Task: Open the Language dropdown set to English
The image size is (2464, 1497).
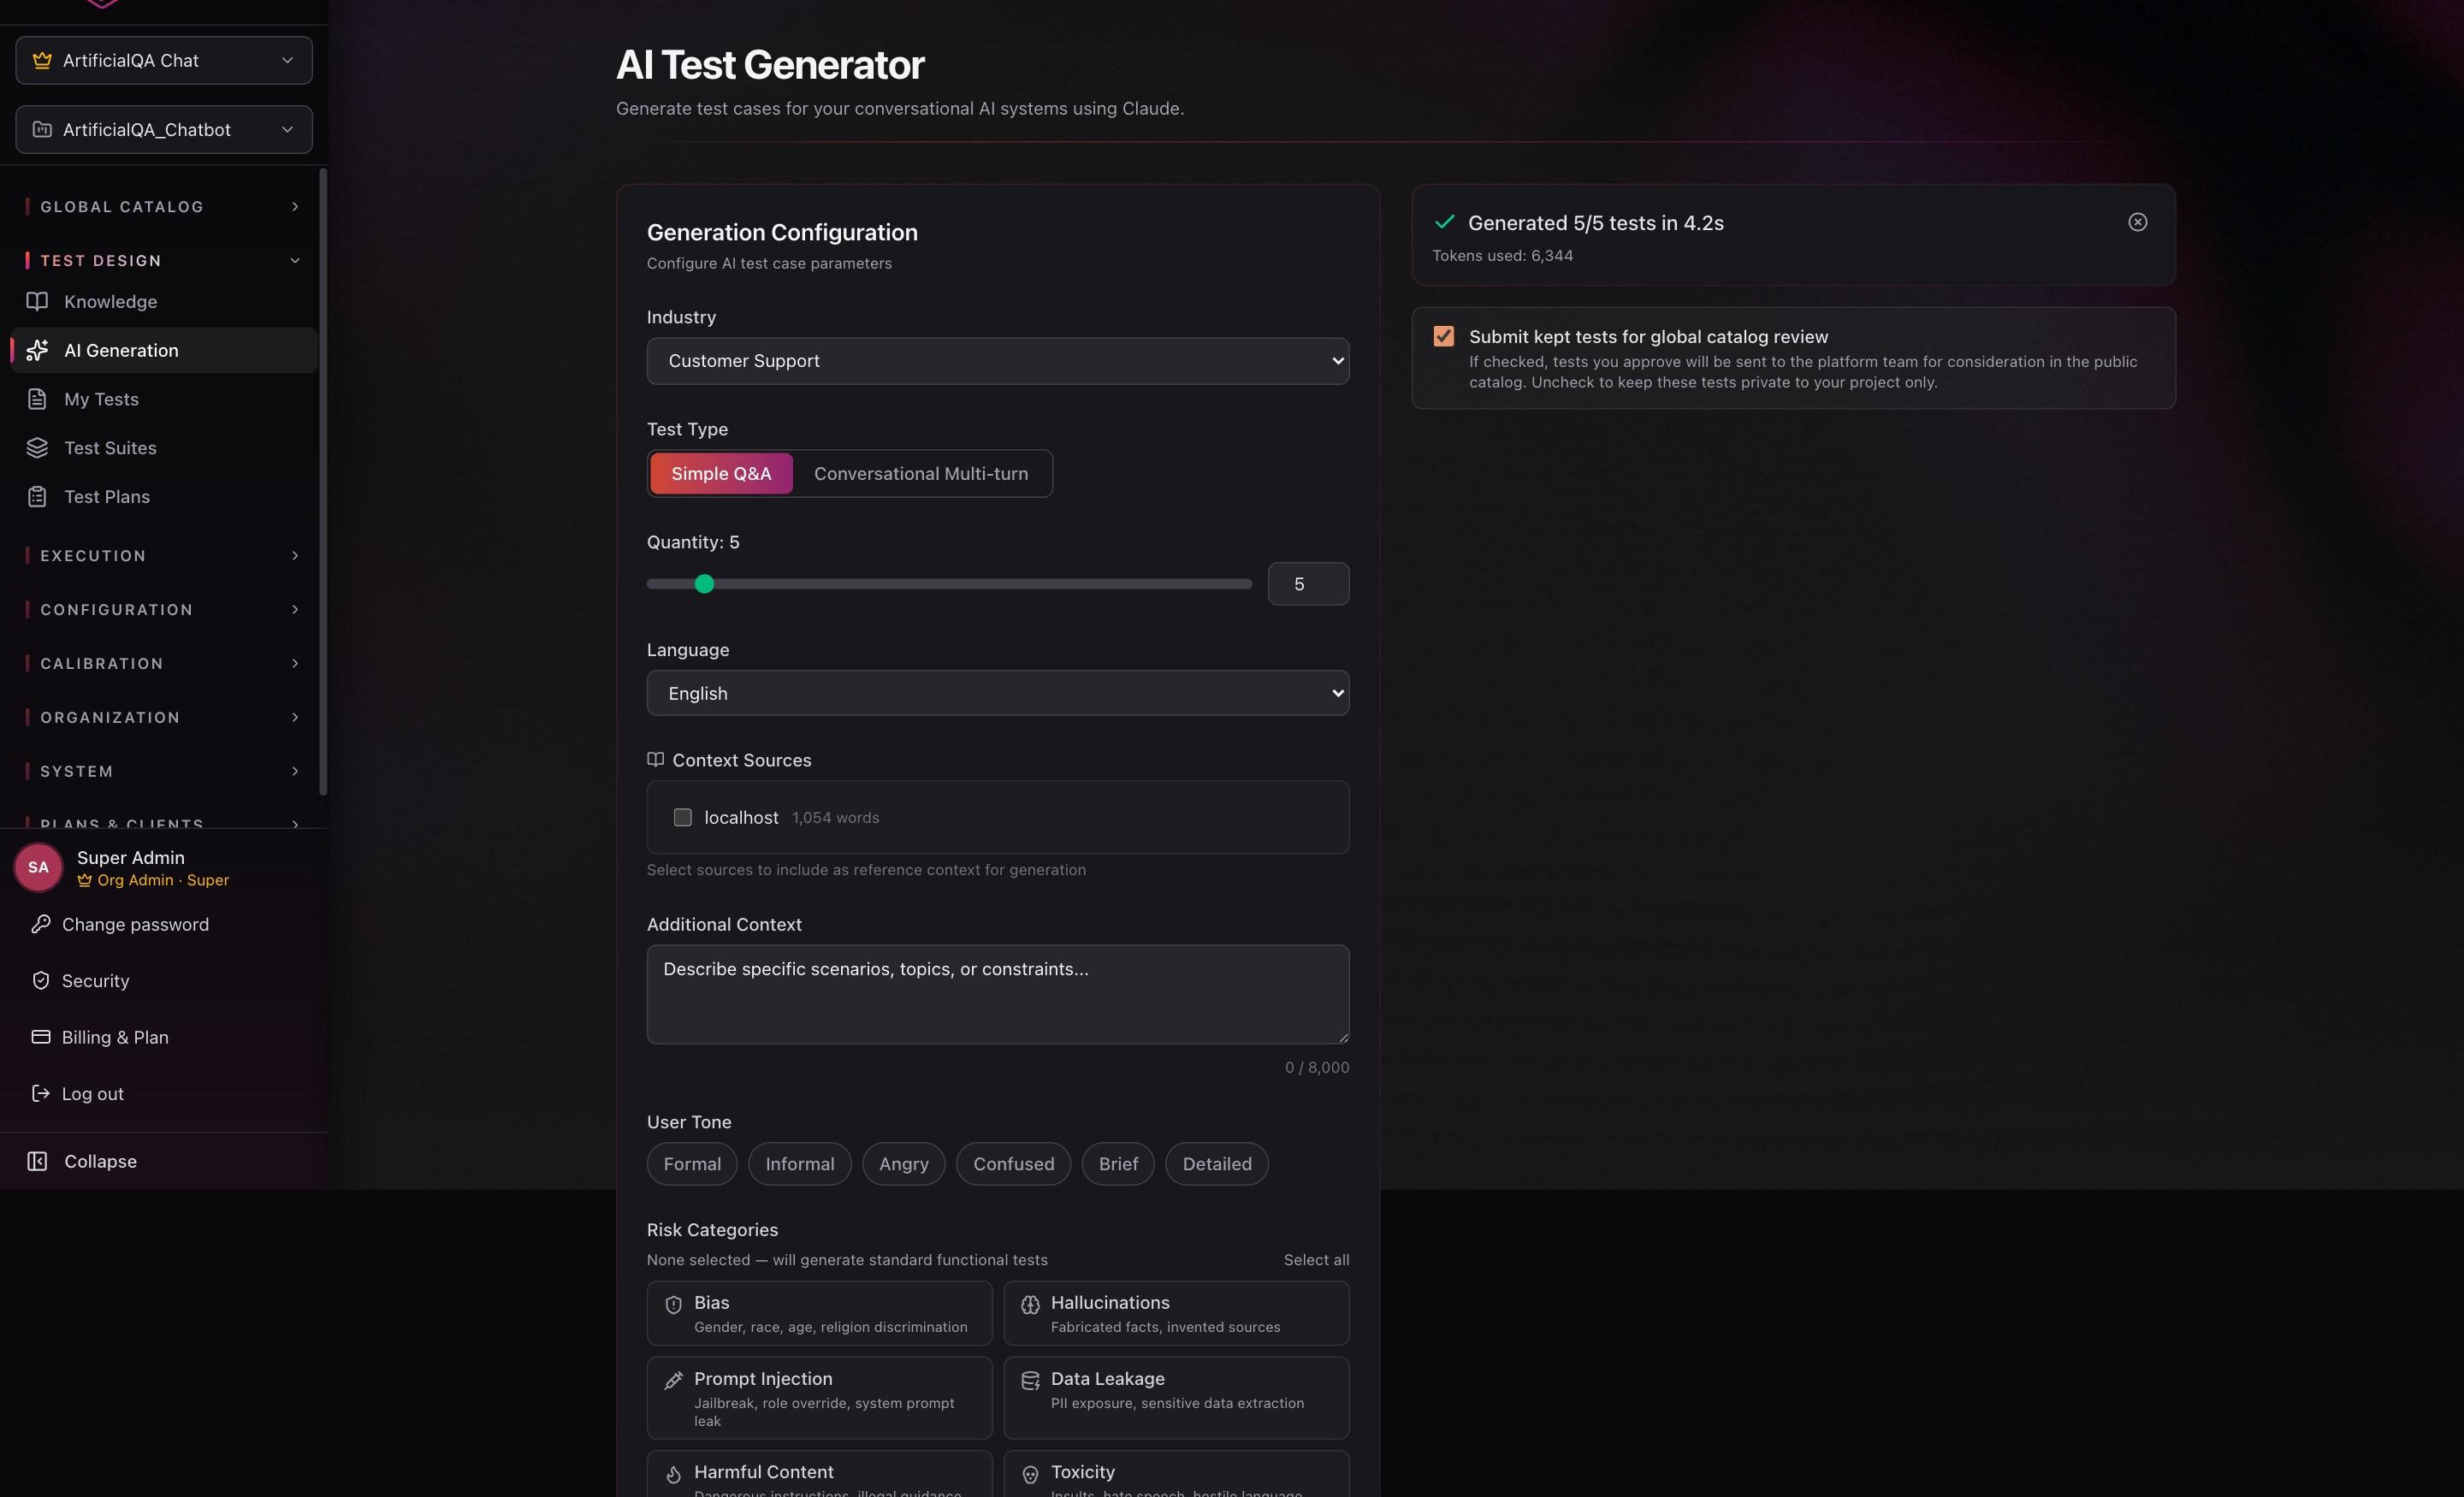Action: [998, 693]
